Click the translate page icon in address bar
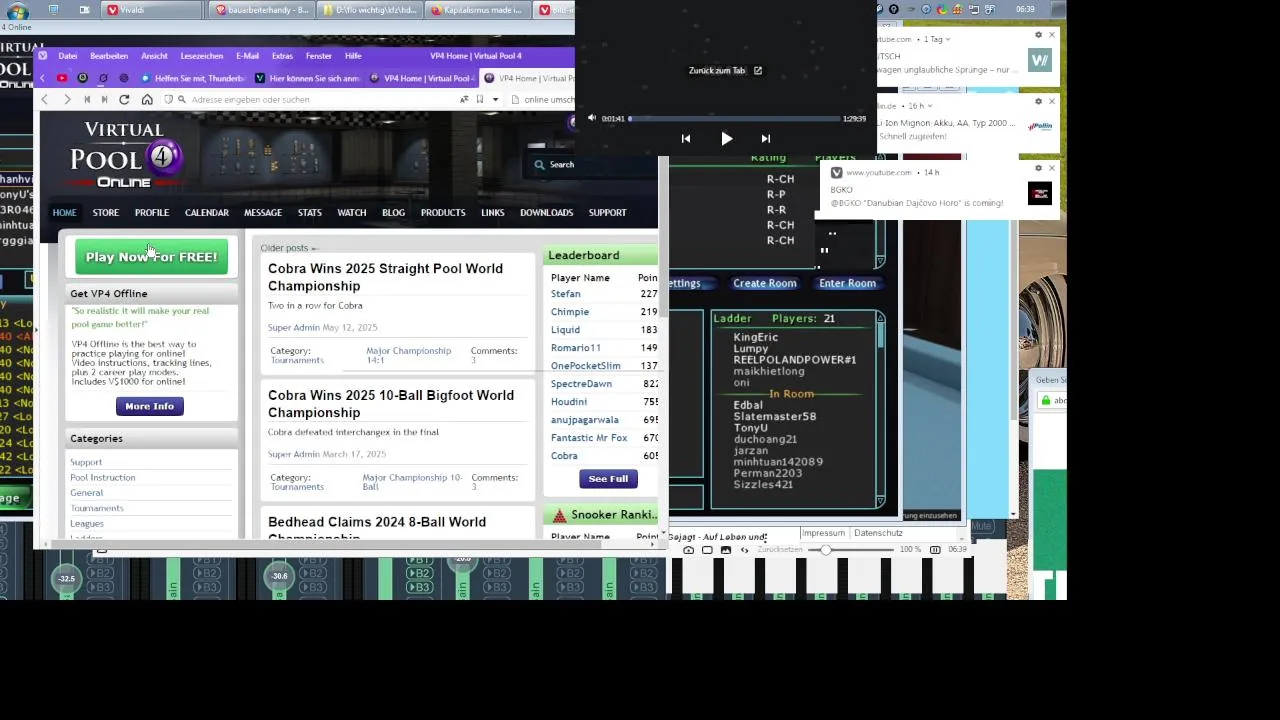This screenshot has width=1280, height=720. click(x=464, y=100)
